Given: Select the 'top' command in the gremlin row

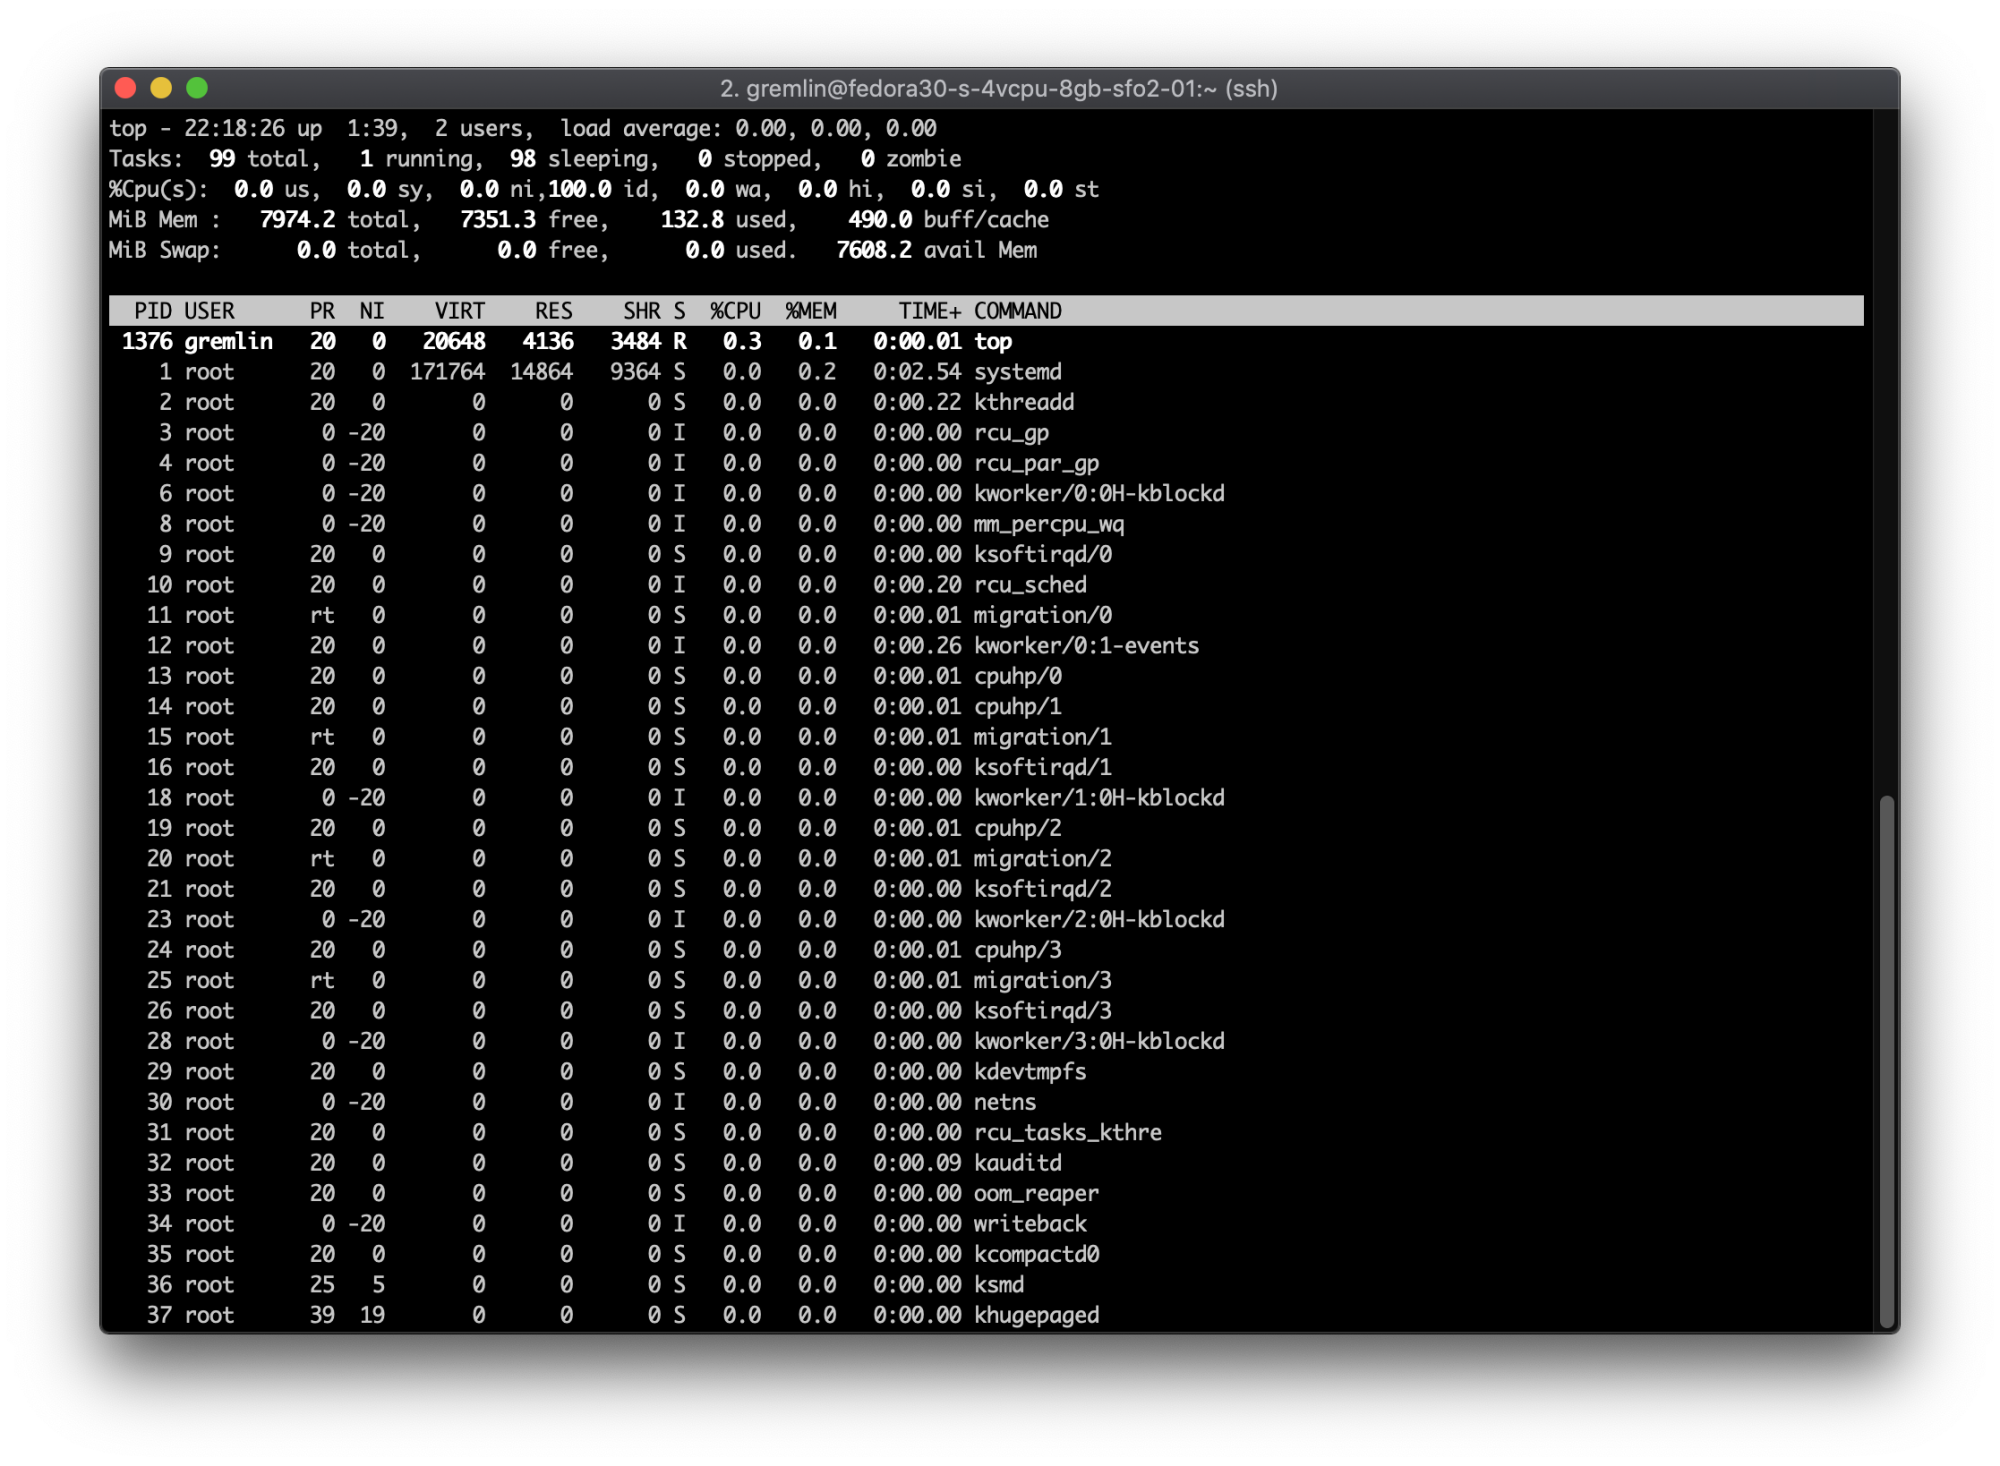Looking at the screenshot, I should coord(993,341).
